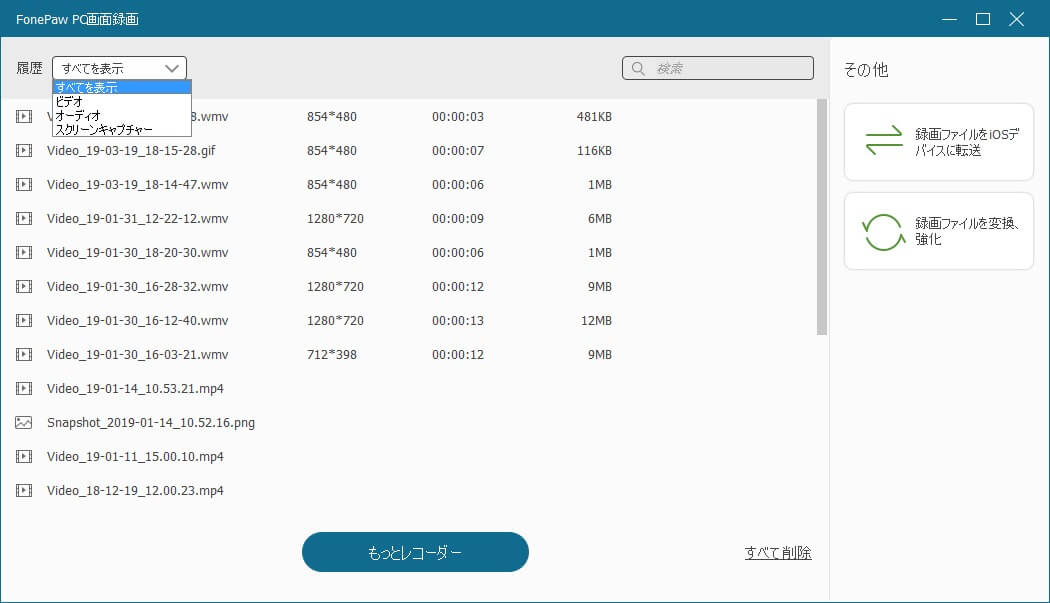Click image icon beside Snapshot_2019-01-14_10.52.16.png
Image resolution: width=1050 pixels, height=603 pixels.
coord(24,423)
